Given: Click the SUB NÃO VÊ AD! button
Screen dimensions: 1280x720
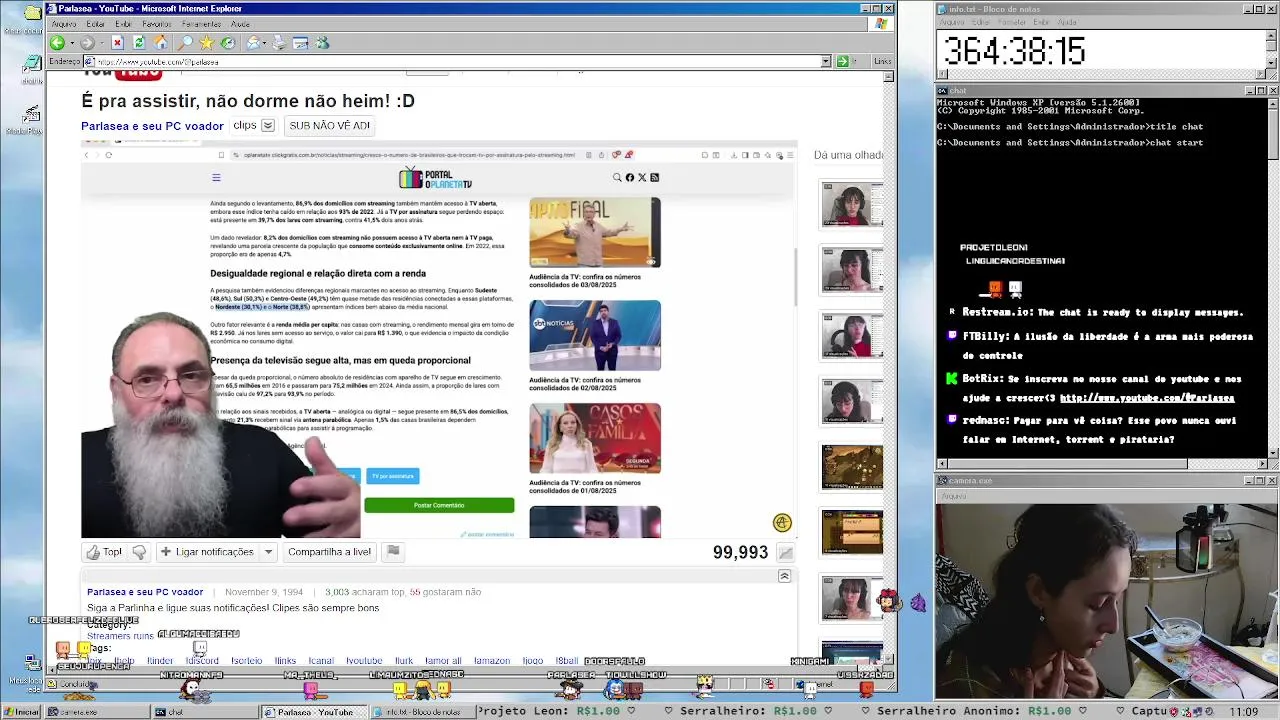Looking at the screenshot, I should 329,126.
